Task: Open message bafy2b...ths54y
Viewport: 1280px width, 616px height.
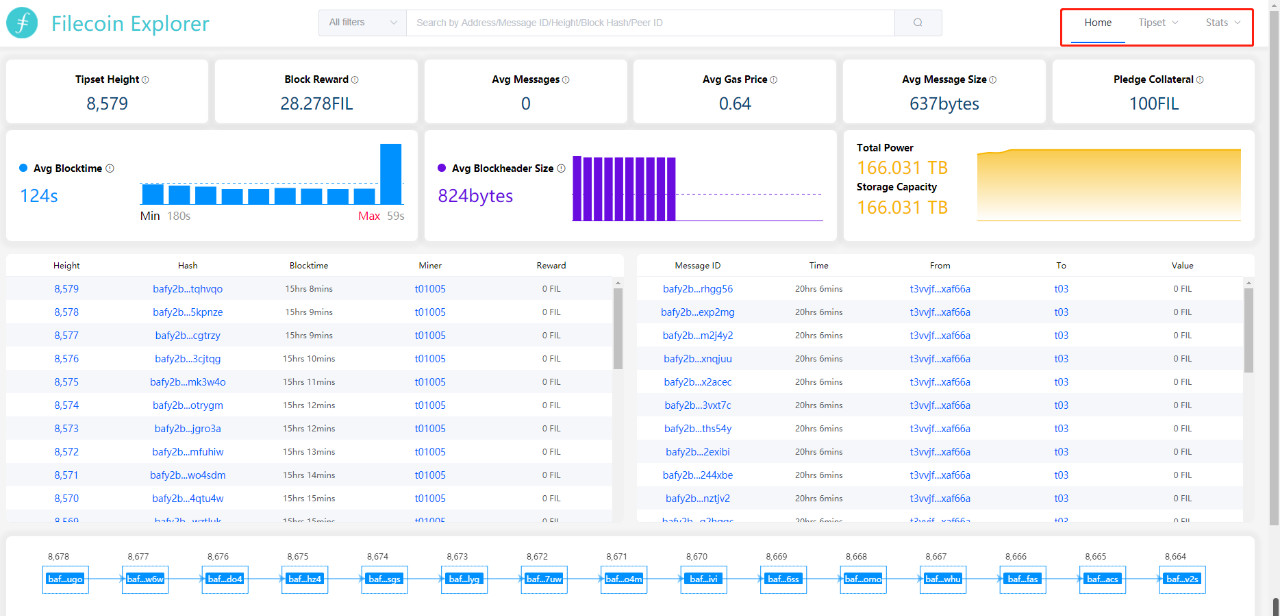Action: click(698, 428)
